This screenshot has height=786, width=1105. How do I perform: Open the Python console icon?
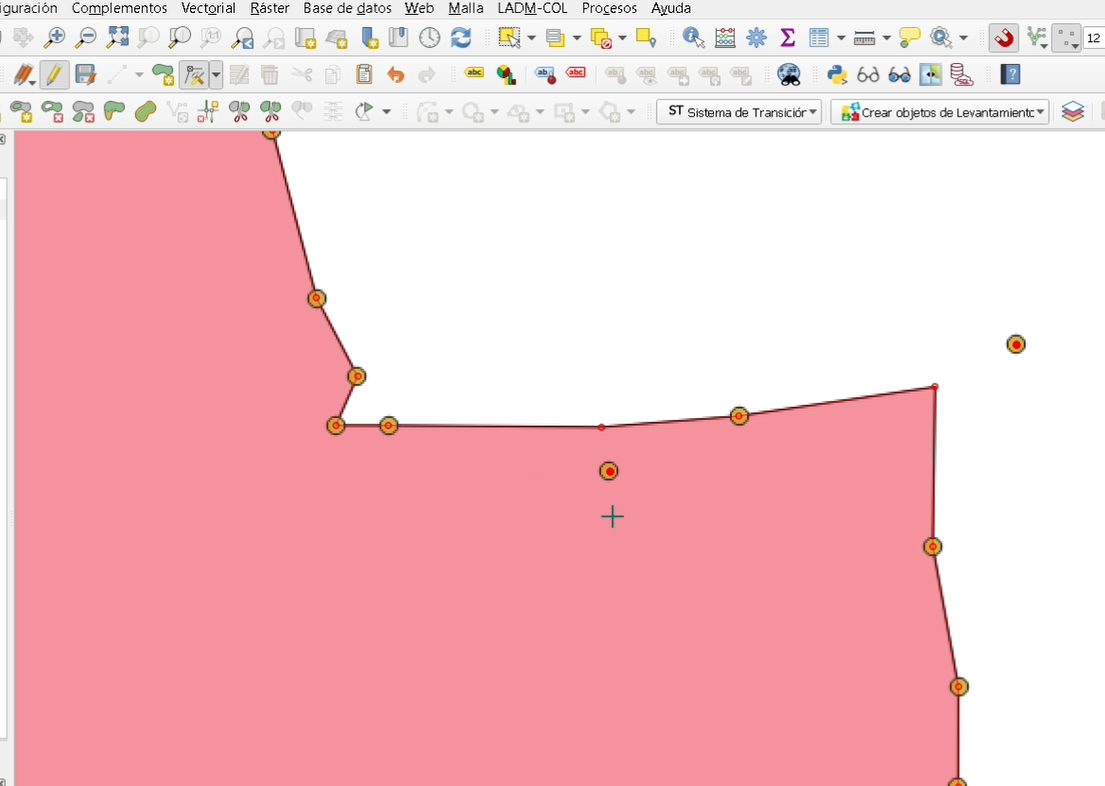(x=837, y=75)
